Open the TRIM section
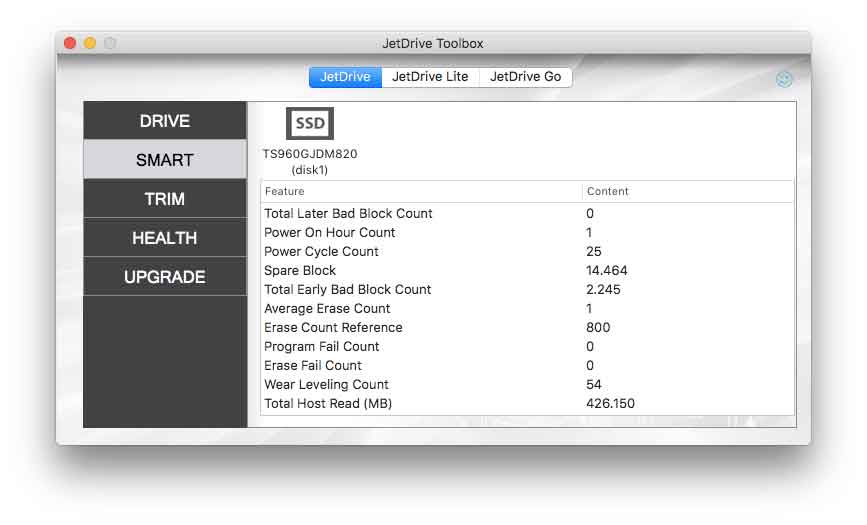The height and width of the screenshot is (525, 867). coord(165,199)
